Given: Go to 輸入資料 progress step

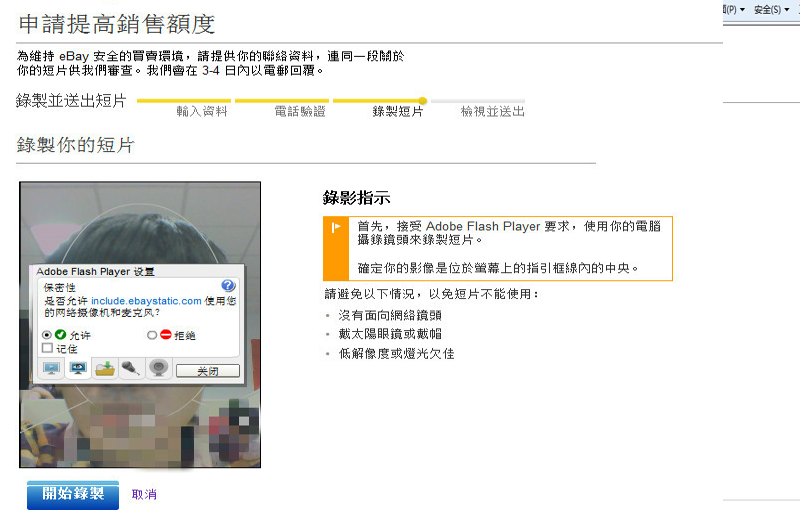Looking at the screenshot, I should pos(202,111).
